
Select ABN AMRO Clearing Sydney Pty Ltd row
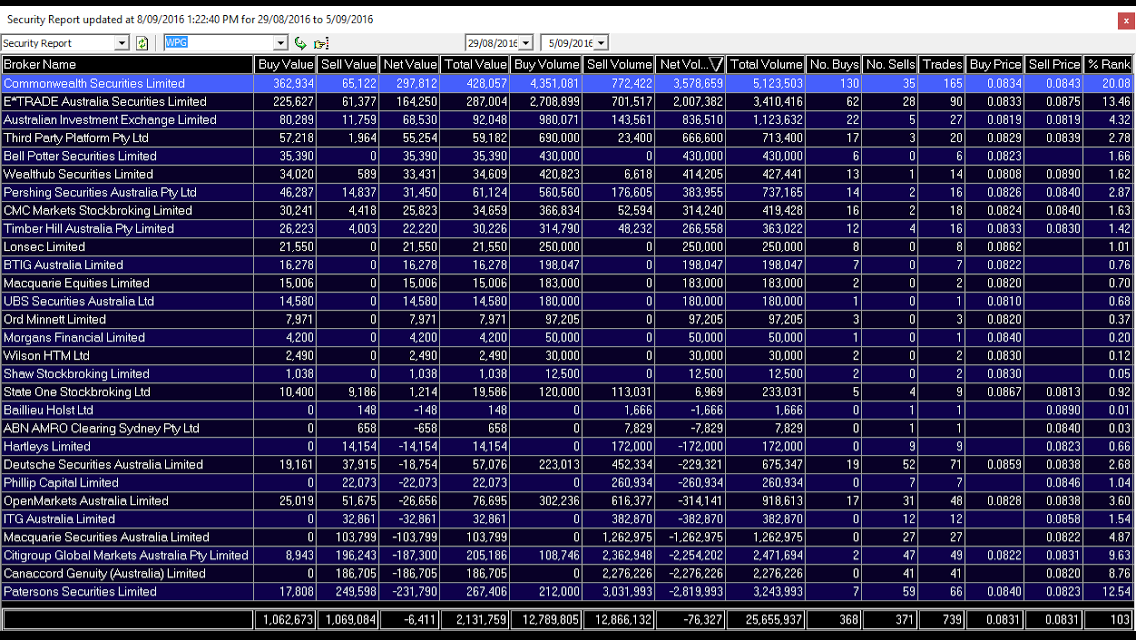(x=567, y=428)
